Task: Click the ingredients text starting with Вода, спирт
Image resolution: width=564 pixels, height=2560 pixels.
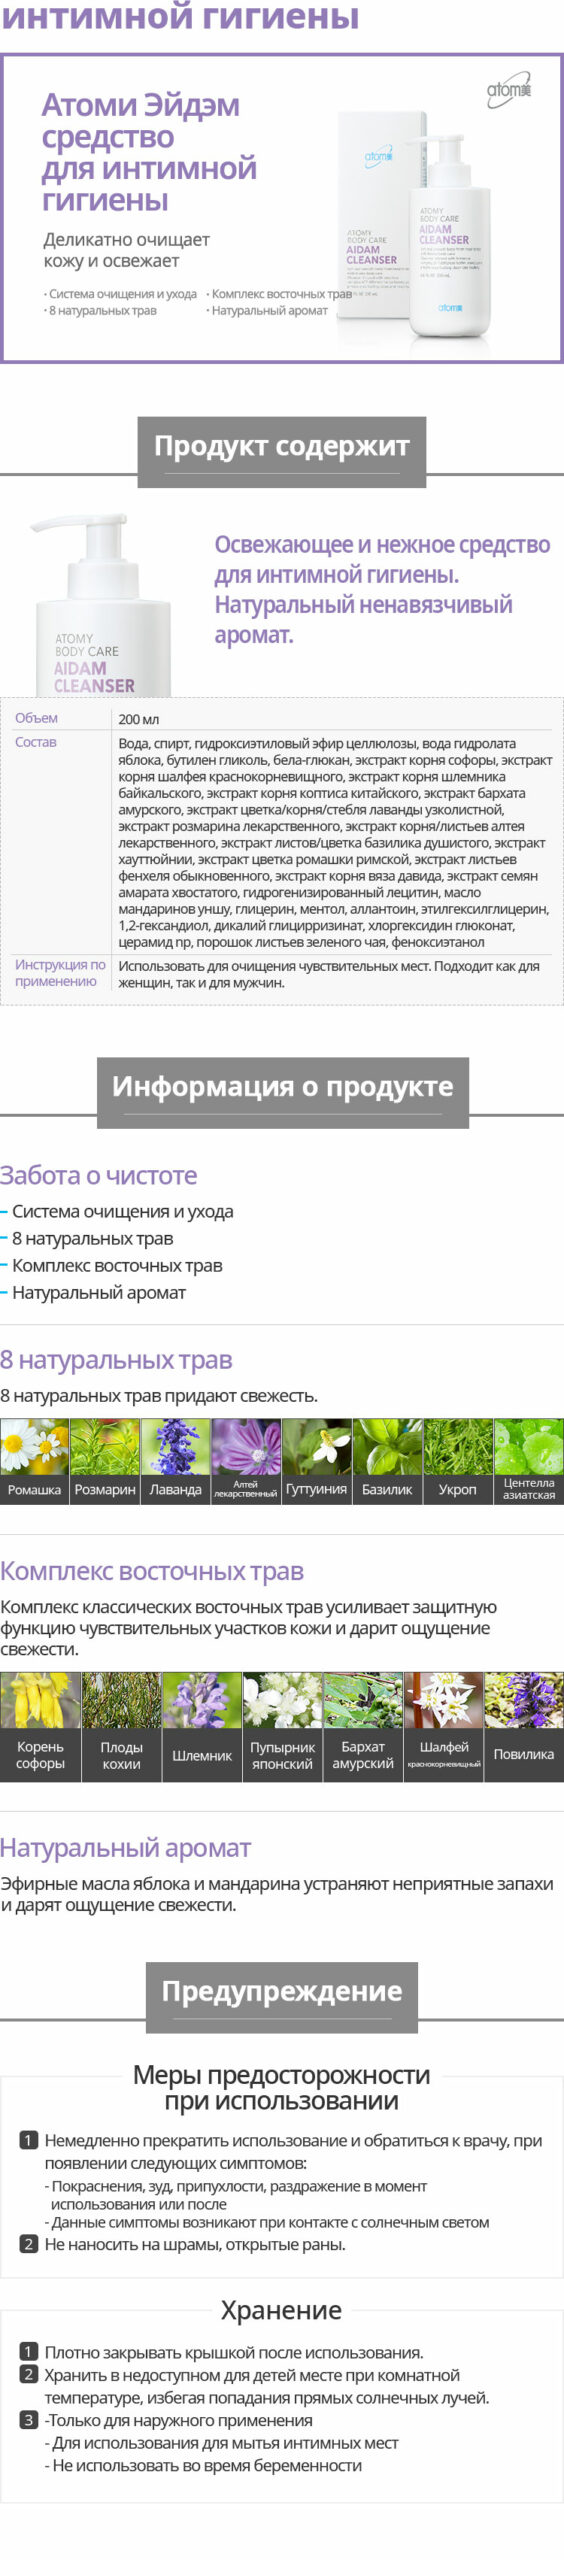Action: click(334, 842)
